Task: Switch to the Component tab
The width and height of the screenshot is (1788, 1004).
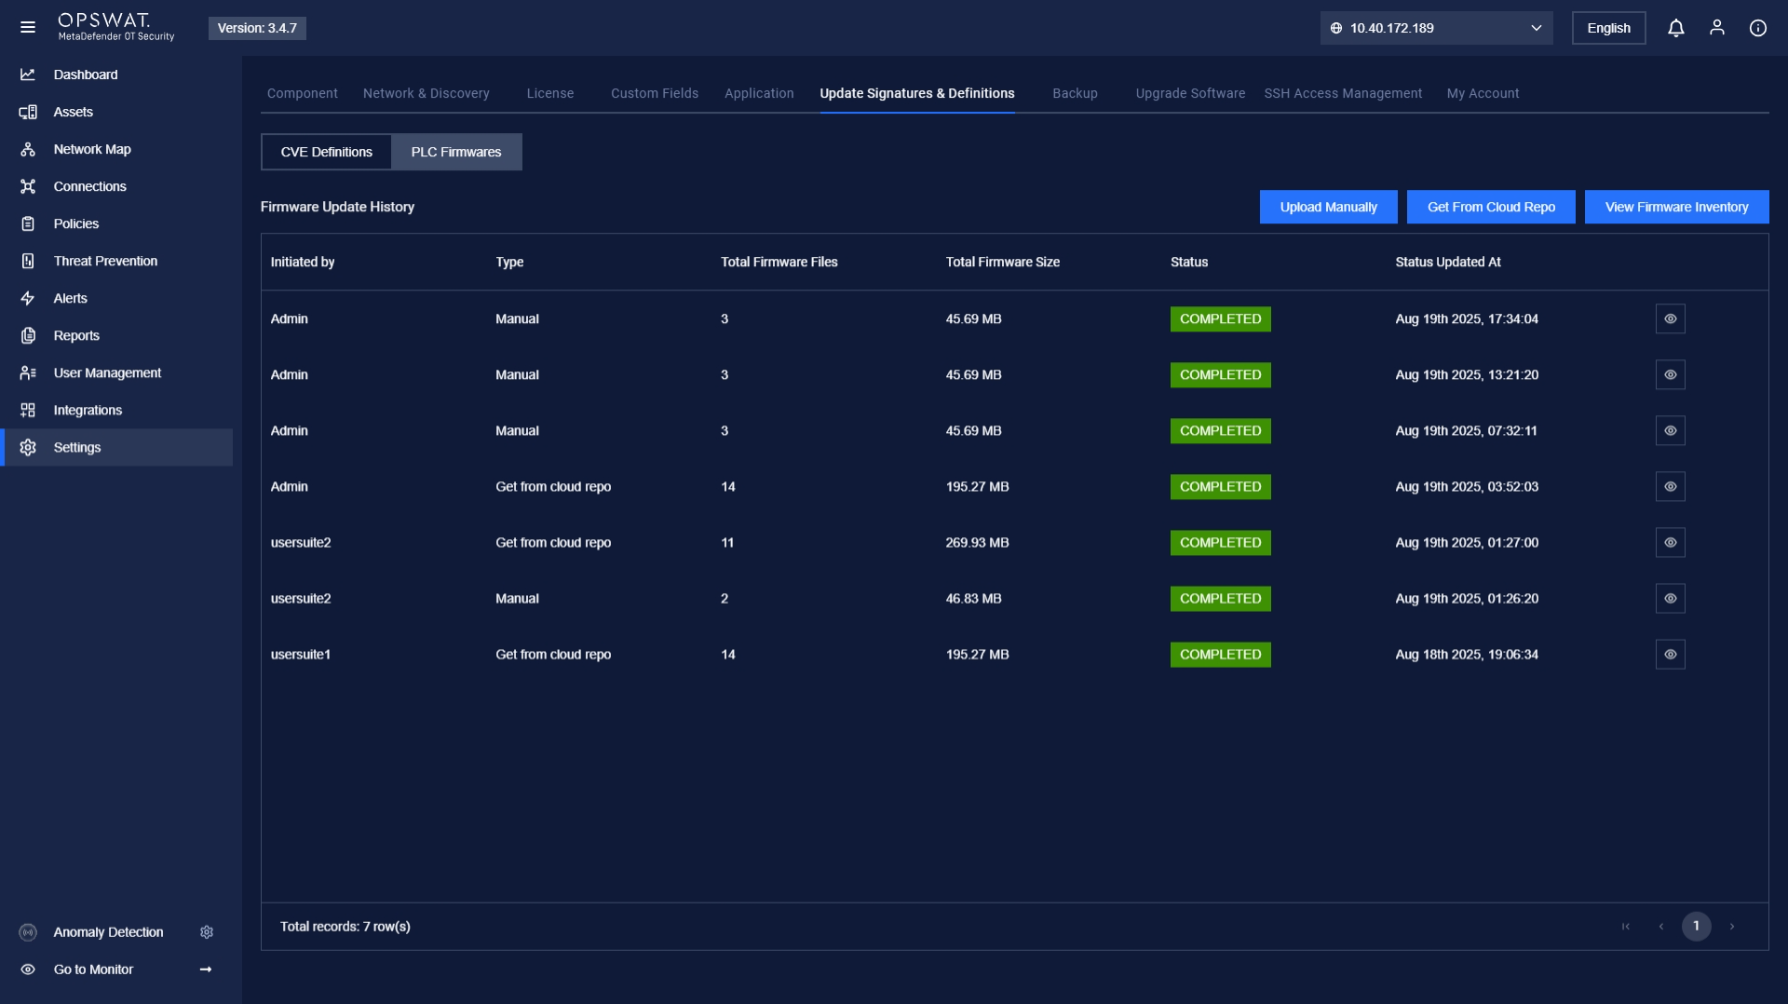Action: (302, 93)
